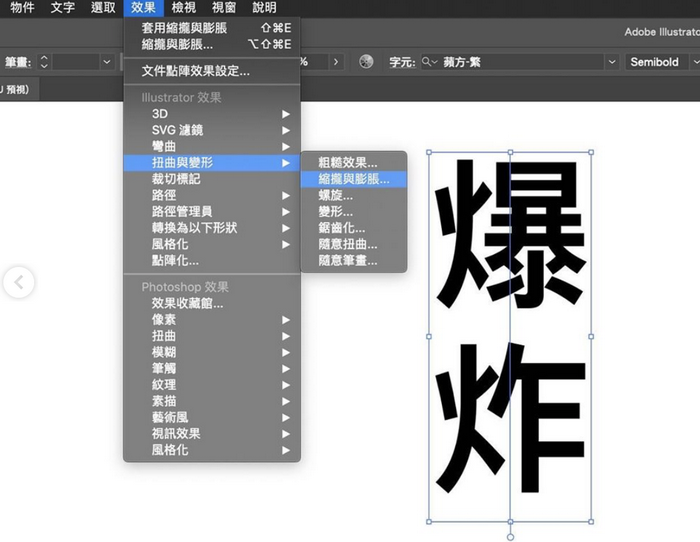Click 文件點陣效果設定... menu item
The height and width of the screenshot is (542, 700).
pyautogui.click(x=196, y=71)
